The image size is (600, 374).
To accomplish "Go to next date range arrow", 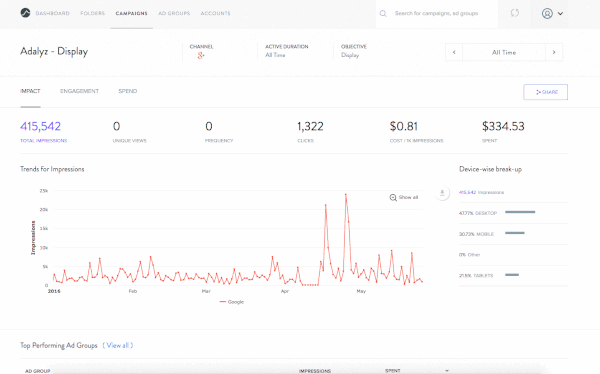I will 554,52.
